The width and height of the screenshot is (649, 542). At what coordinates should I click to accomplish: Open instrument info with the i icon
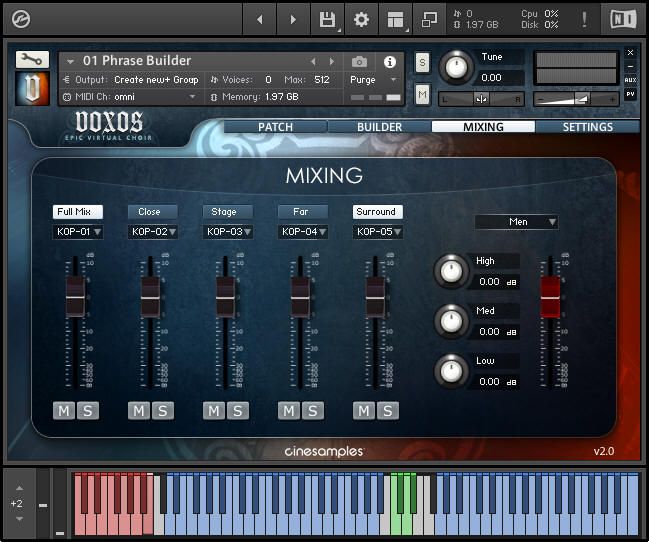point(389,62)
